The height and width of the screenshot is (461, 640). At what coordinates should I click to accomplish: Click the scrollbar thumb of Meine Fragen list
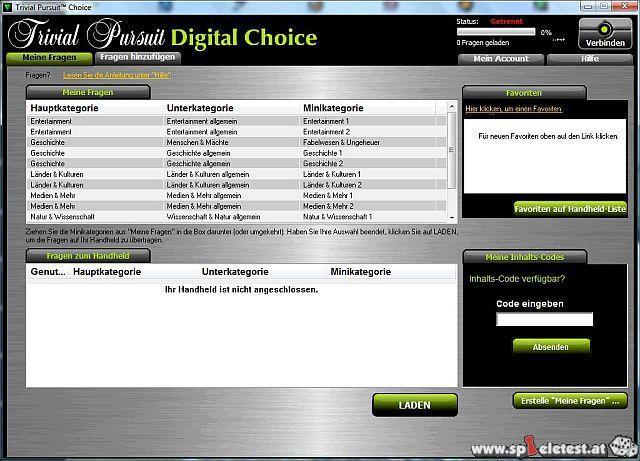click(451, 150)
